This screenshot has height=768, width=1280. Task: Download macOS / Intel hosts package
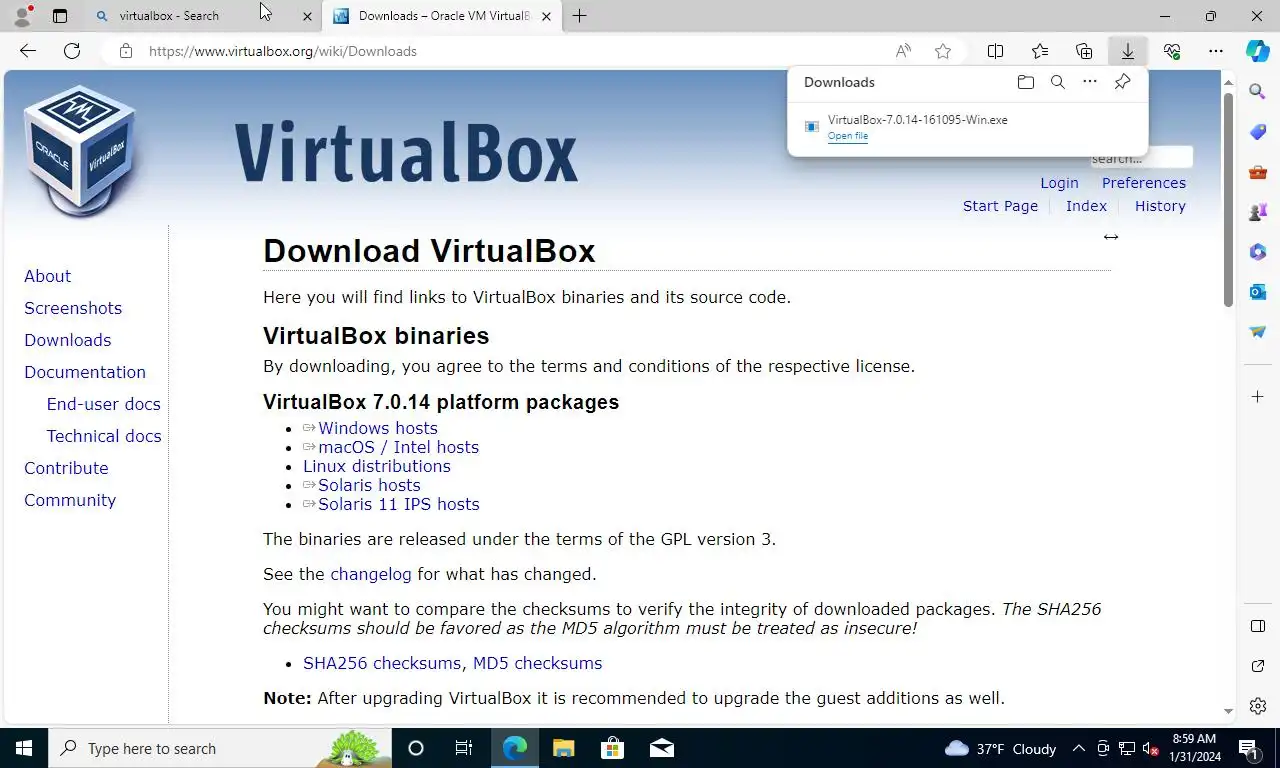pyautogui.click(x=398, y=447)
